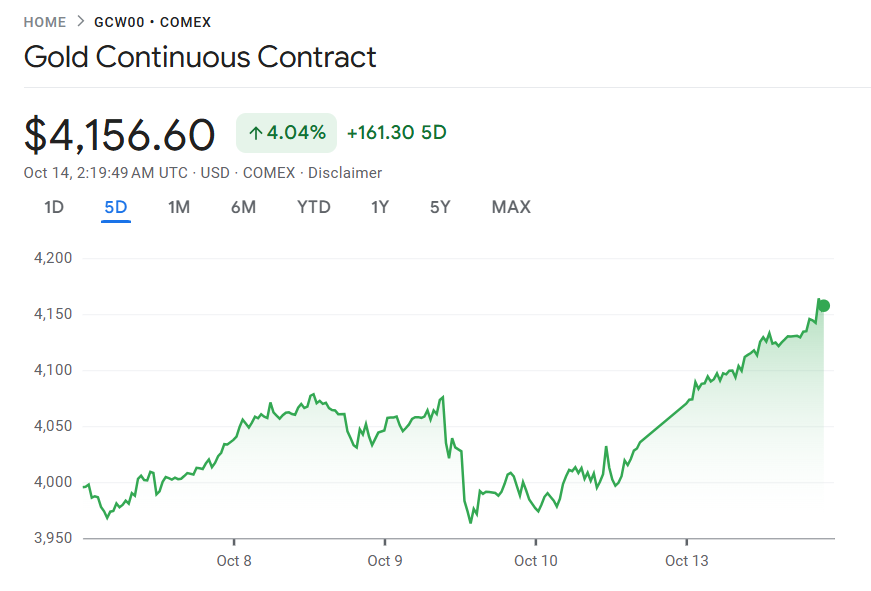Viewport: 871px width, 591px height.
Task: Switch chart to 6M range
Action: [x=243, y=207]
